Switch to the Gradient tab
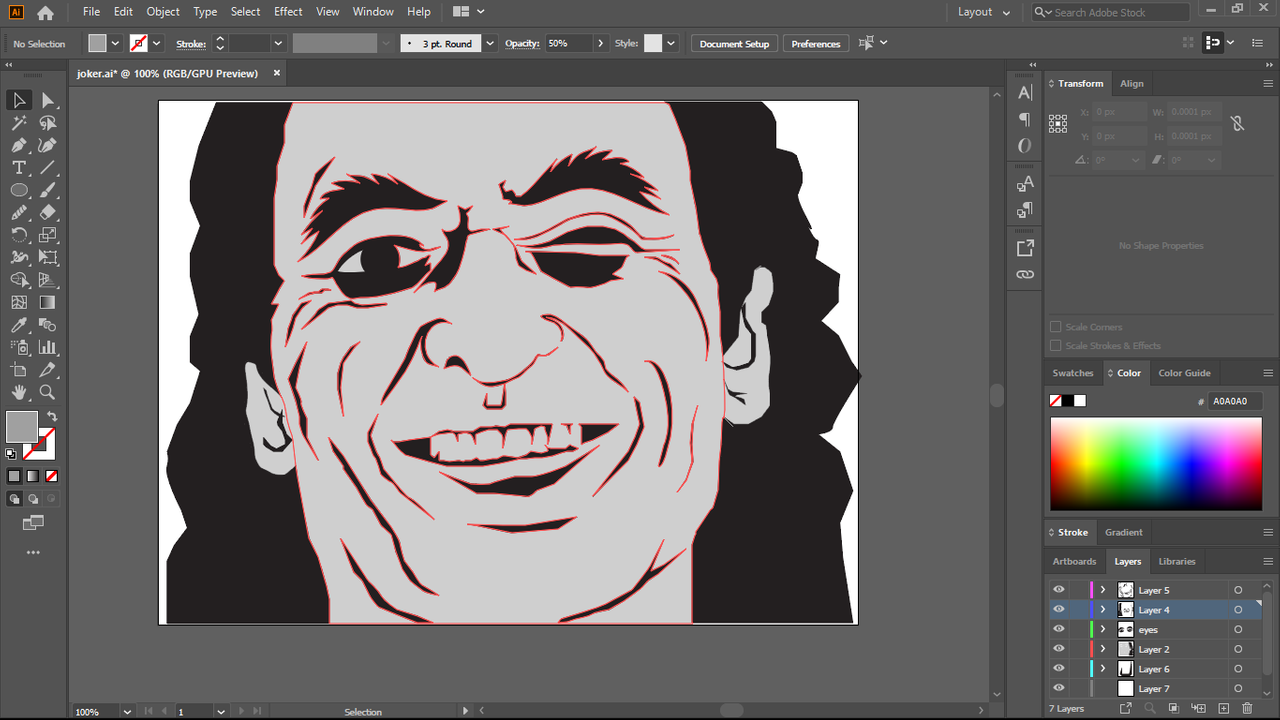1280x720 pixels. (1124, 532)
